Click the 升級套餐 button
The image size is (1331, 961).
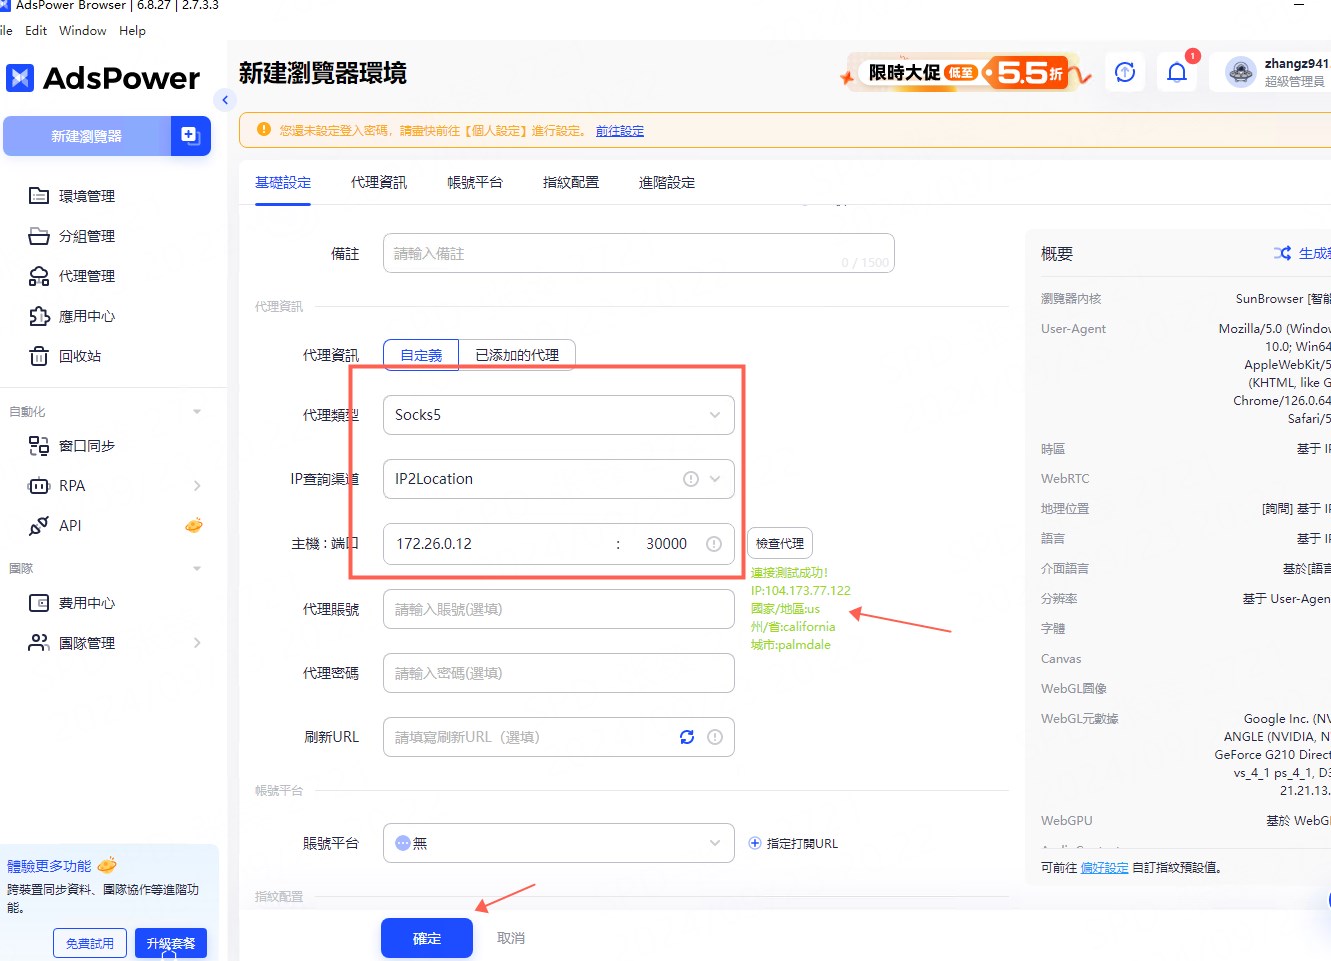[171, 943]
